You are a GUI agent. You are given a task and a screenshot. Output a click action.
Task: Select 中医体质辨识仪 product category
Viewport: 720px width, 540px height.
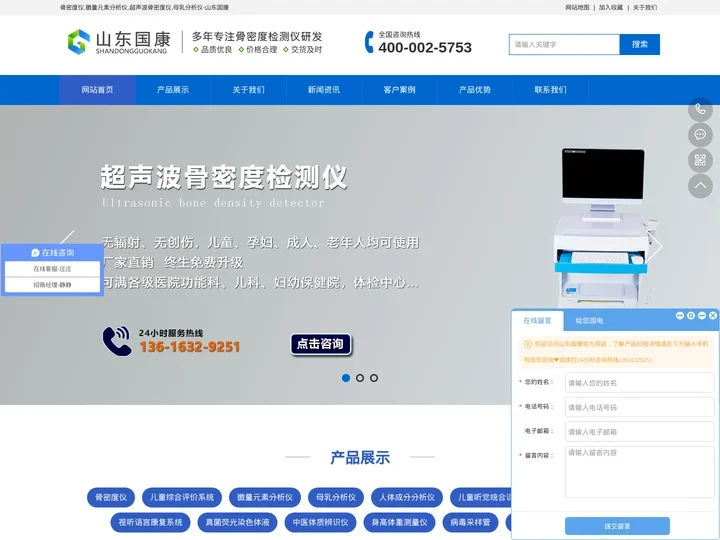(x=321, y=523)
